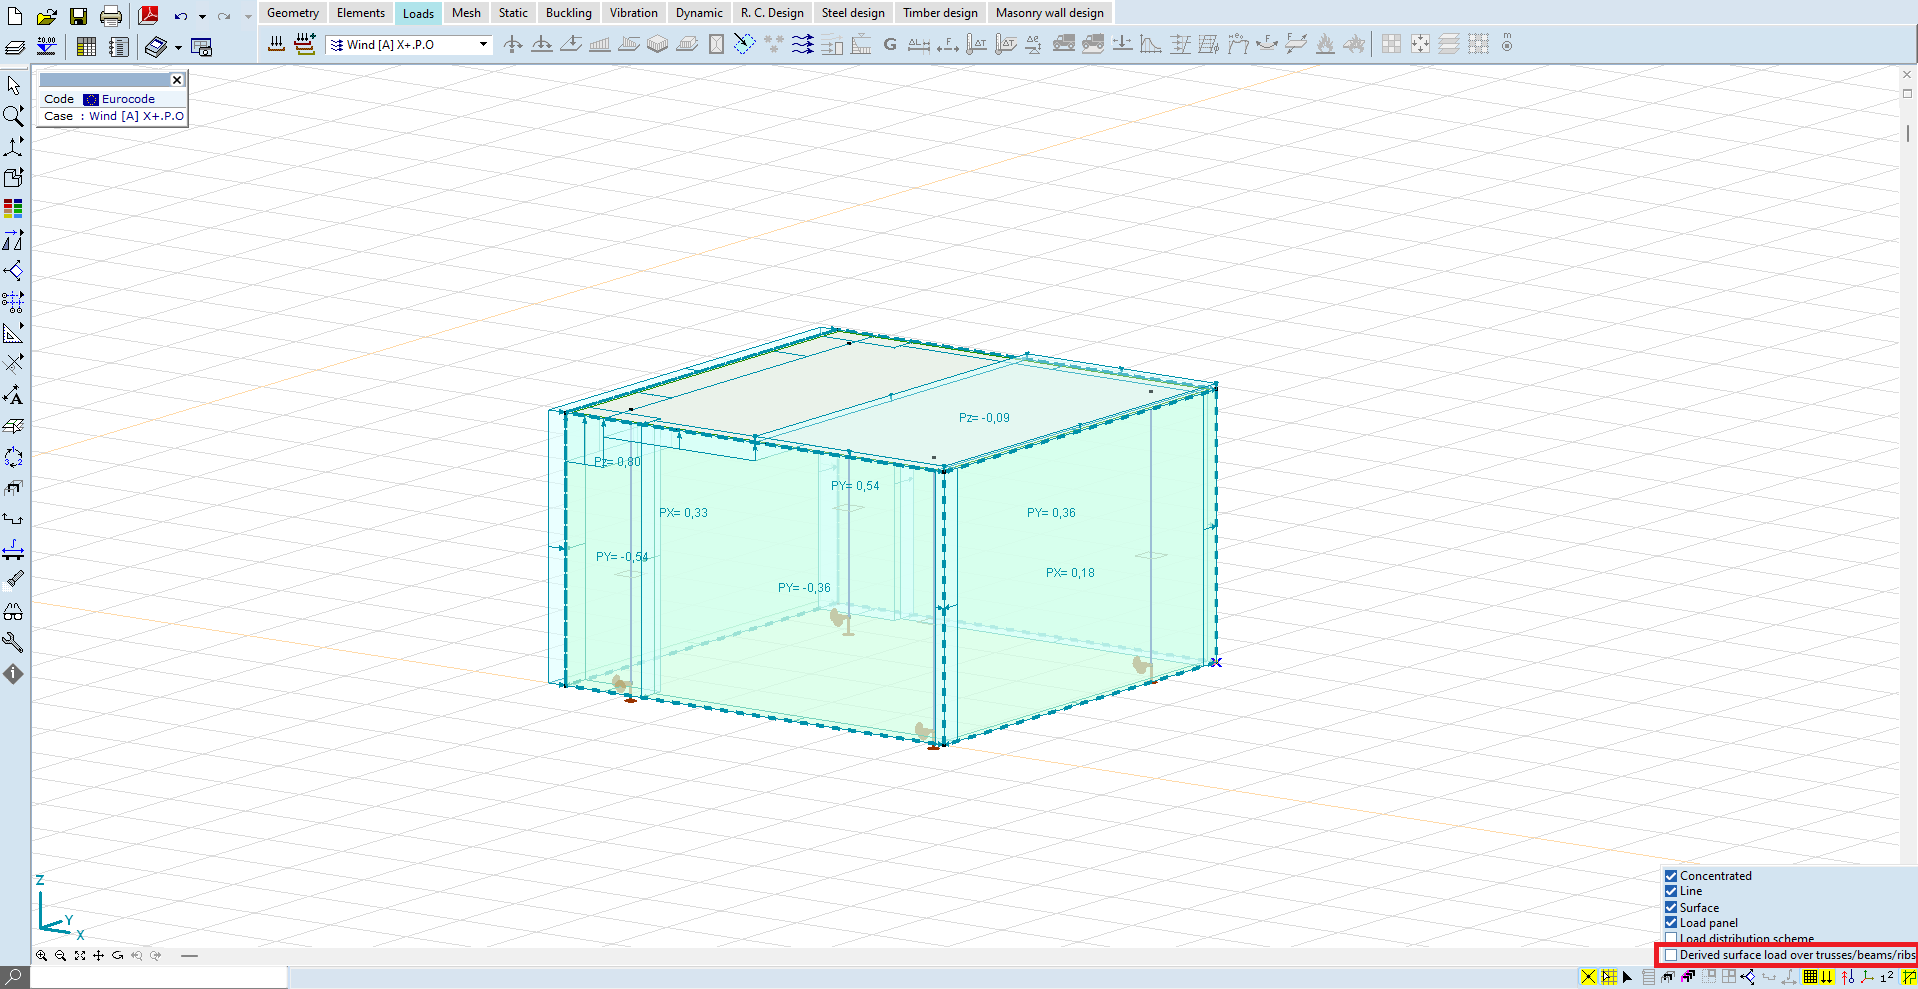Open the Dynamic tab
This screenshot has height=989, width=1918.
tap(699, 13)
